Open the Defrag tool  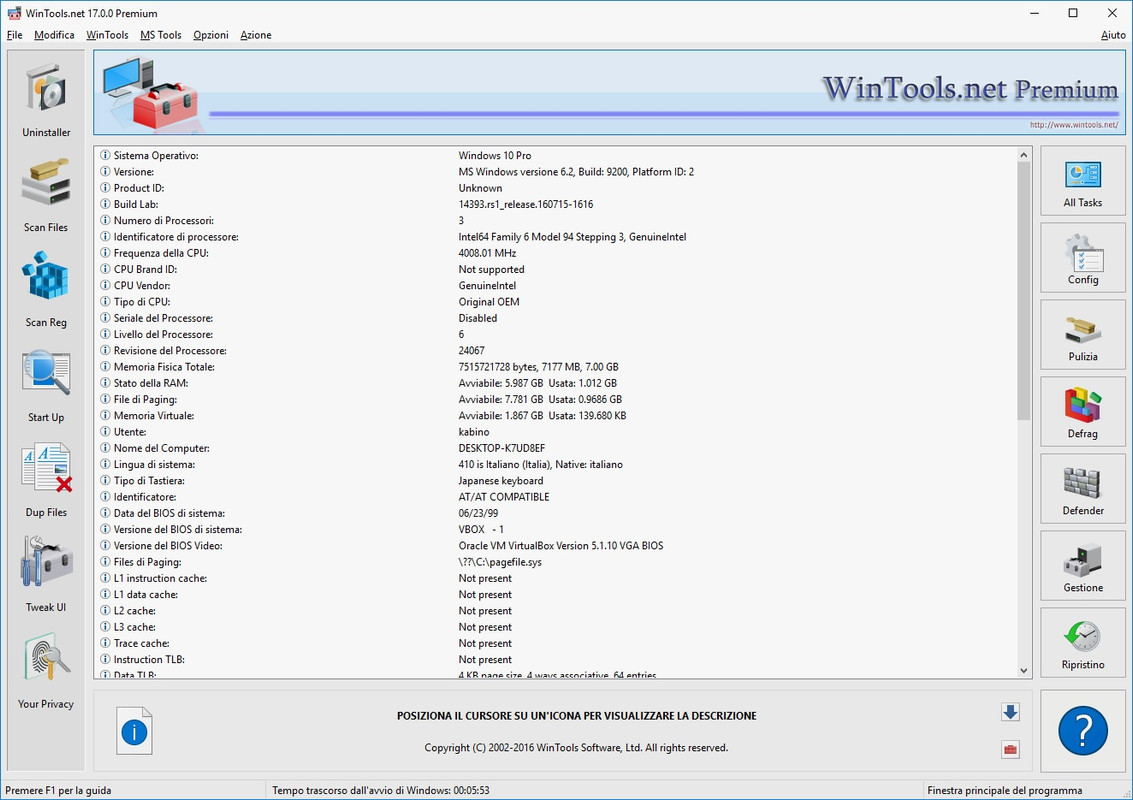(1082, 412)
